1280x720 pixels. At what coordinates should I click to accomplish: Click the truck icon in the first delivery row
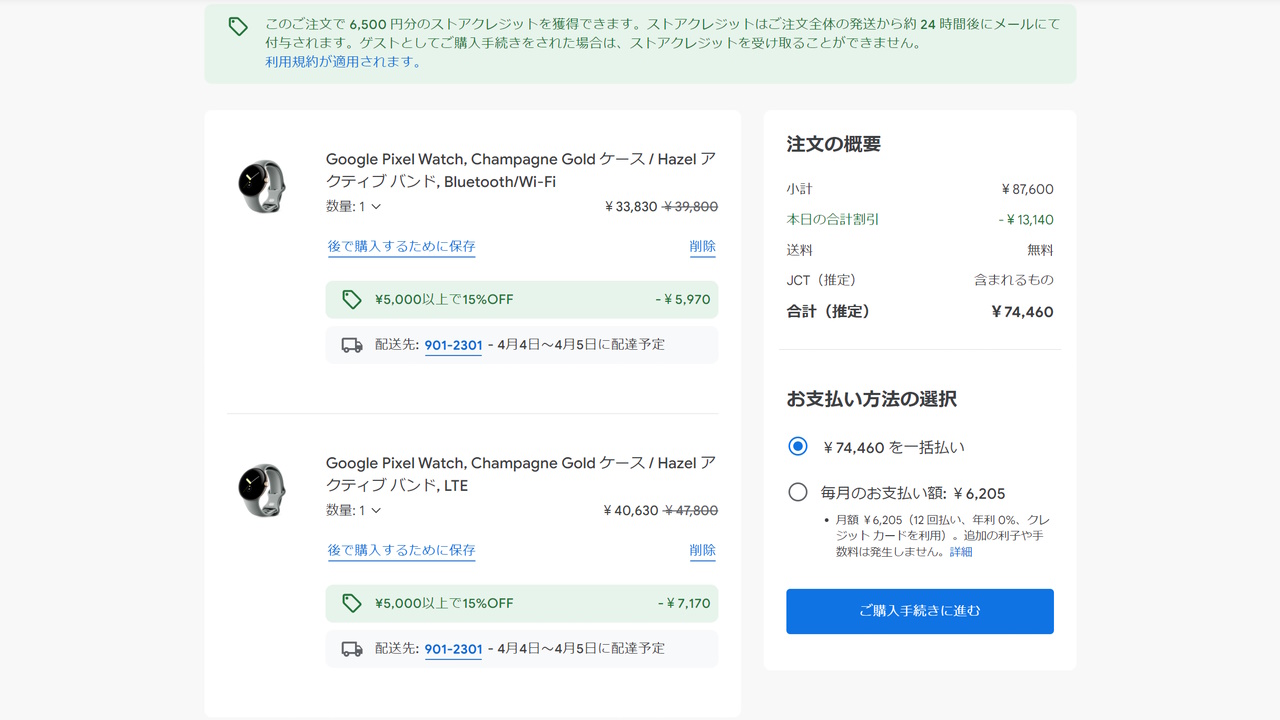pyautogui.click(x=351, y=344)
